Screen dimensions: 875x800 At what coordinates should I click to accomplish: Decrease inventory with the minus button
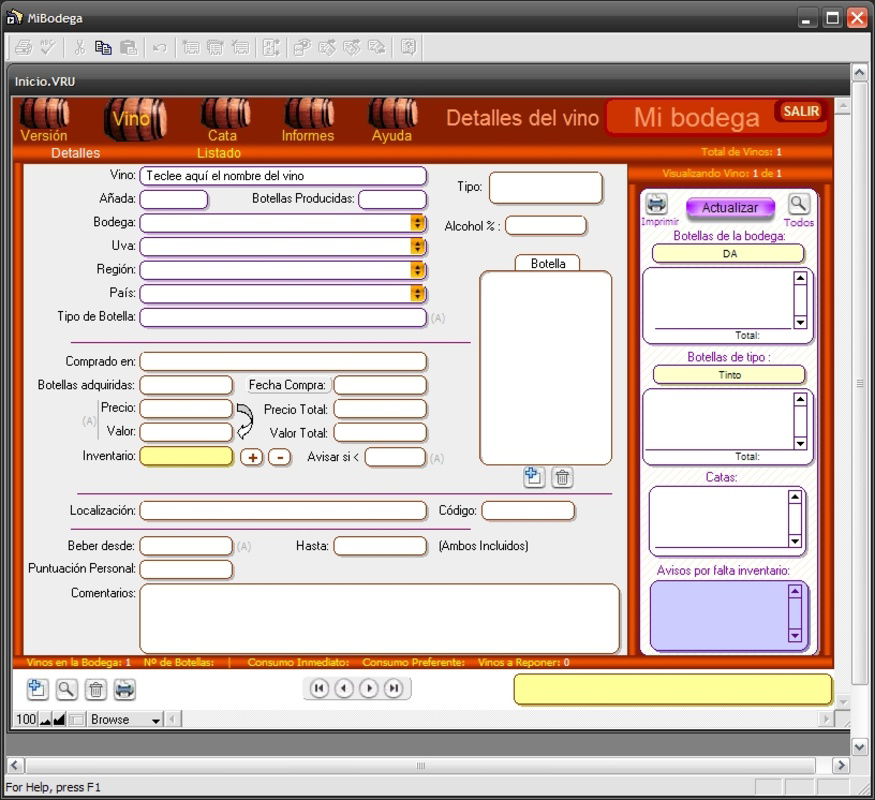click(280, 457)
